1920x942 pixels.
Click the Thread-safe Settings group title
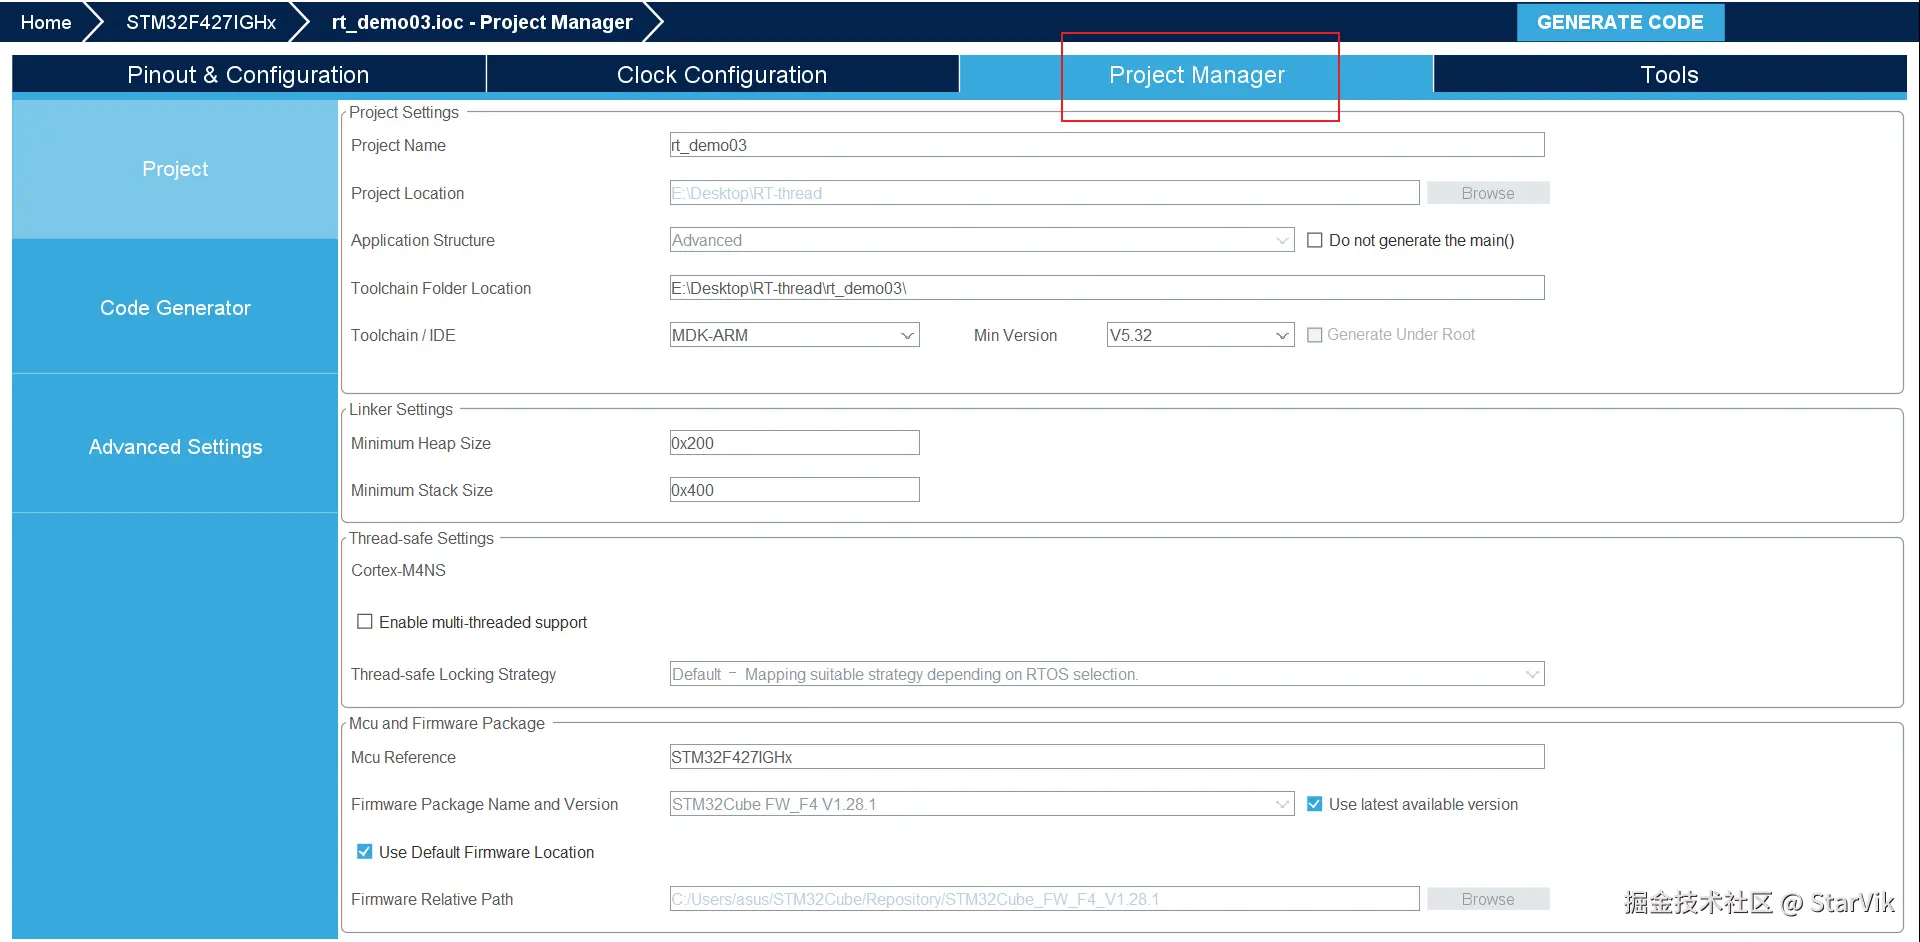point(421,538)
